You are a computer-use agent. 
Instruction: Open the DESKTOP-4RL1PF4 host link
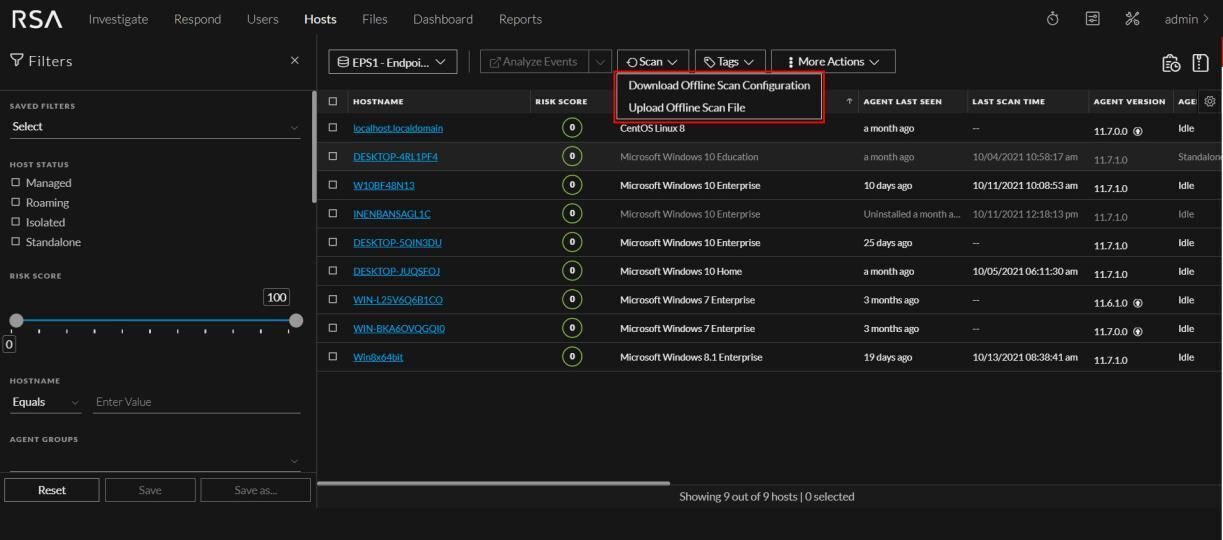pyautogui.click(x=395, y=157)
